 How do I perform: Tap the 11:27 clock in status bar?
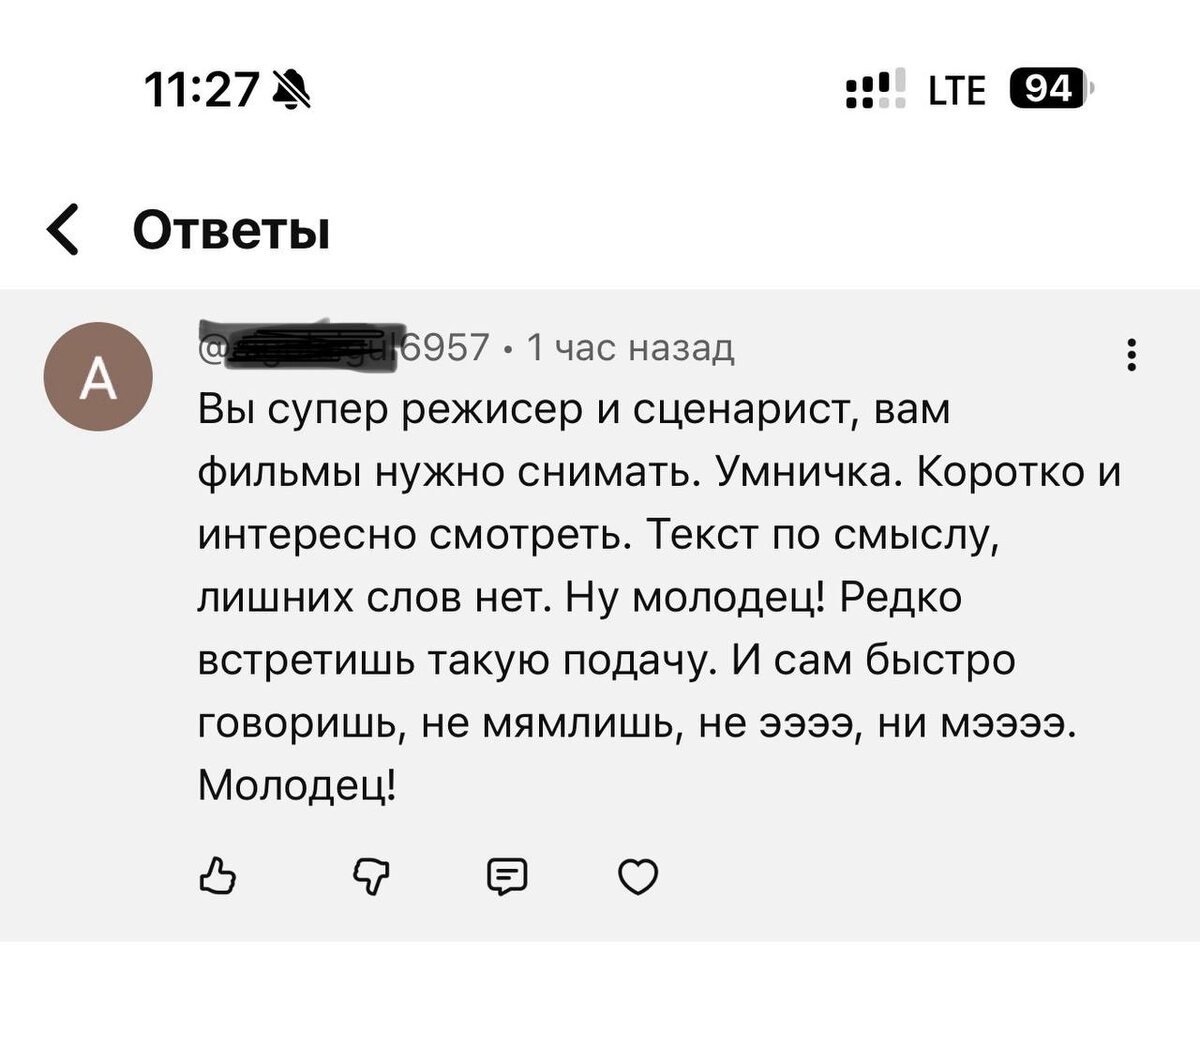tap(202, 91)
